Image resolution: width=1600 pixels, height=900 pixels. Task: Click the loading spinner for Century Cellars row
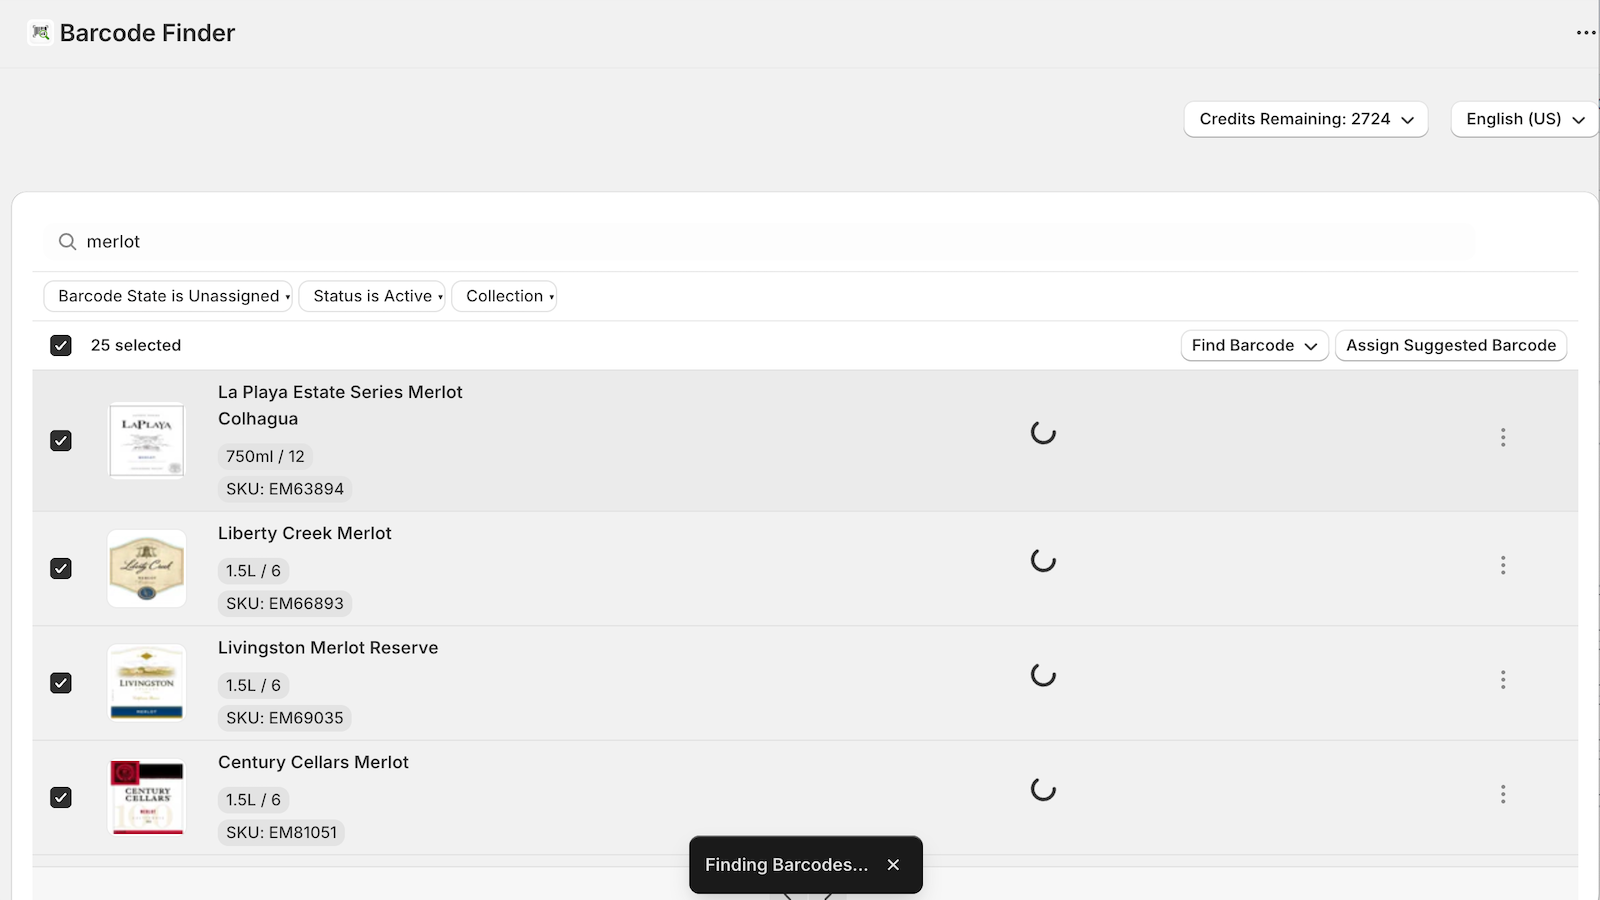pyautogui.click(x=1043, y=790)
